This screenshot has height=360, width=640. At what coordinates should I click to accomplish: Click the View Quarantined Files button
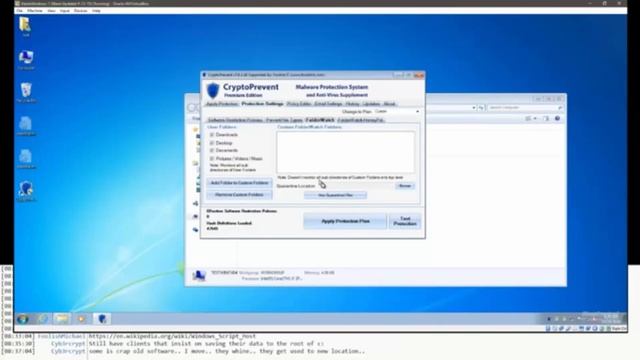pos(336,195)
